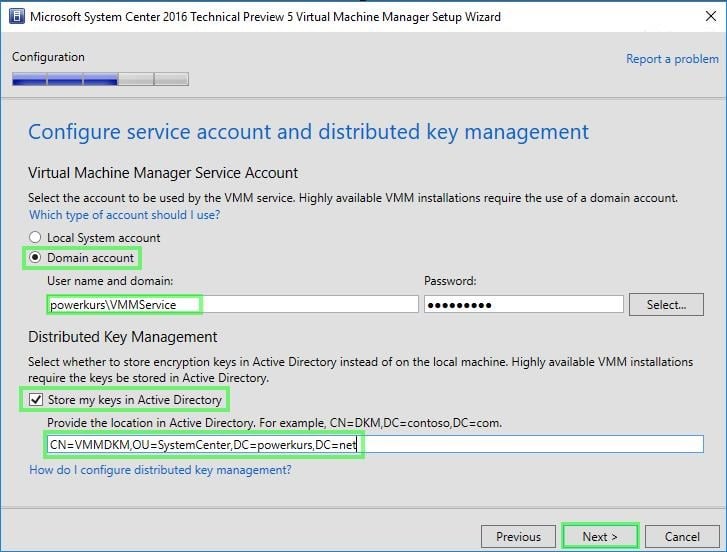The width and height of the screenshot is (727, 552).
Task: Toggle Store my keys in Active Directory
Action: (36, 400)
